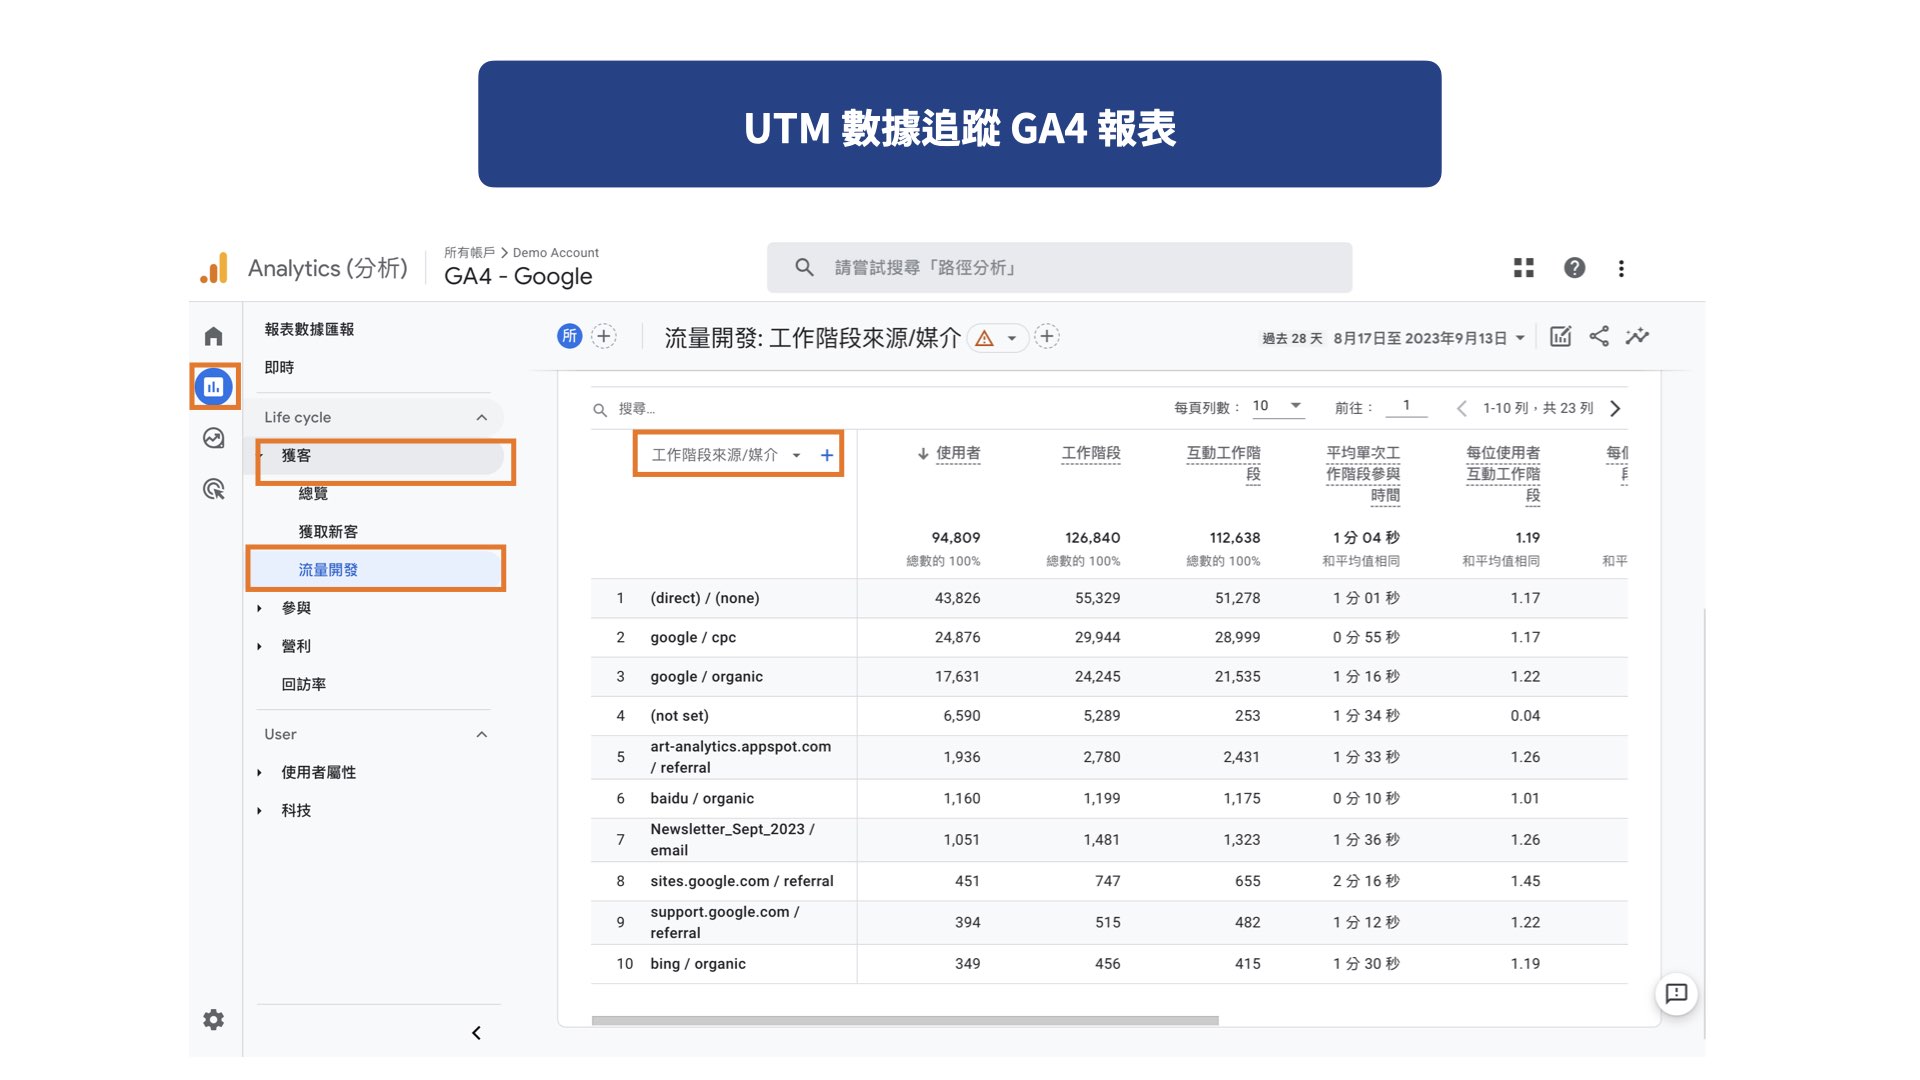
Task: Expand the 使用者屬性 tree node
Action: click(260, 772)
